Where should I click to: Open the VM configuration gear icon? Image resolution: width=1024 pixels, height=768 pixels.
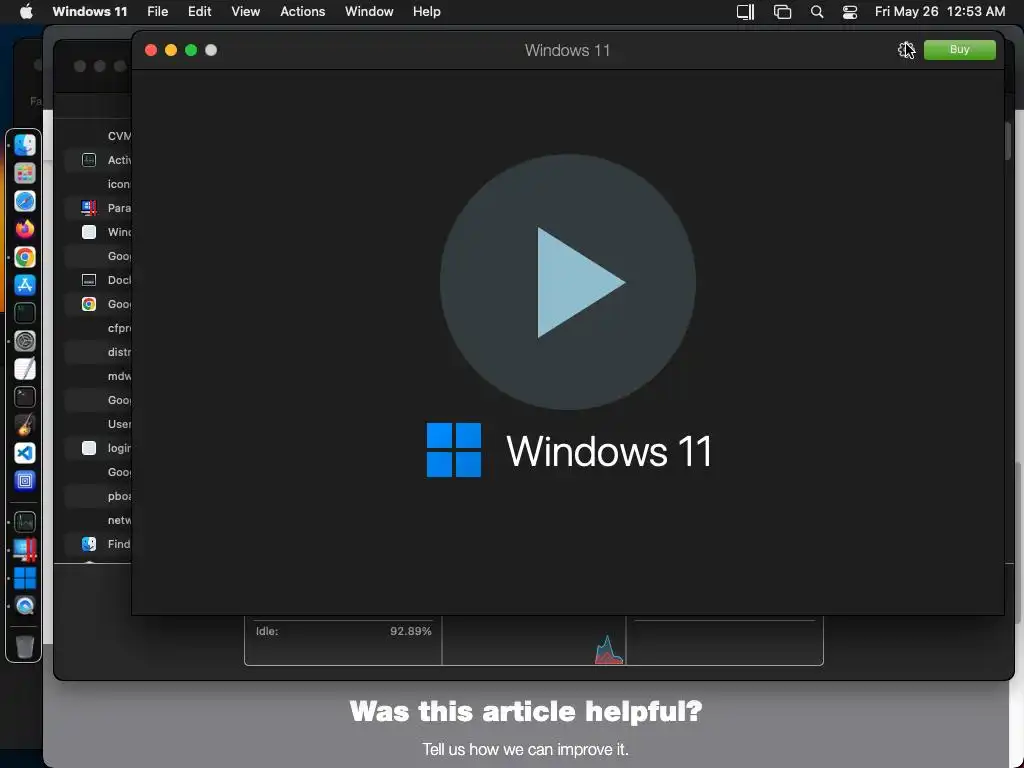[905, 50]
